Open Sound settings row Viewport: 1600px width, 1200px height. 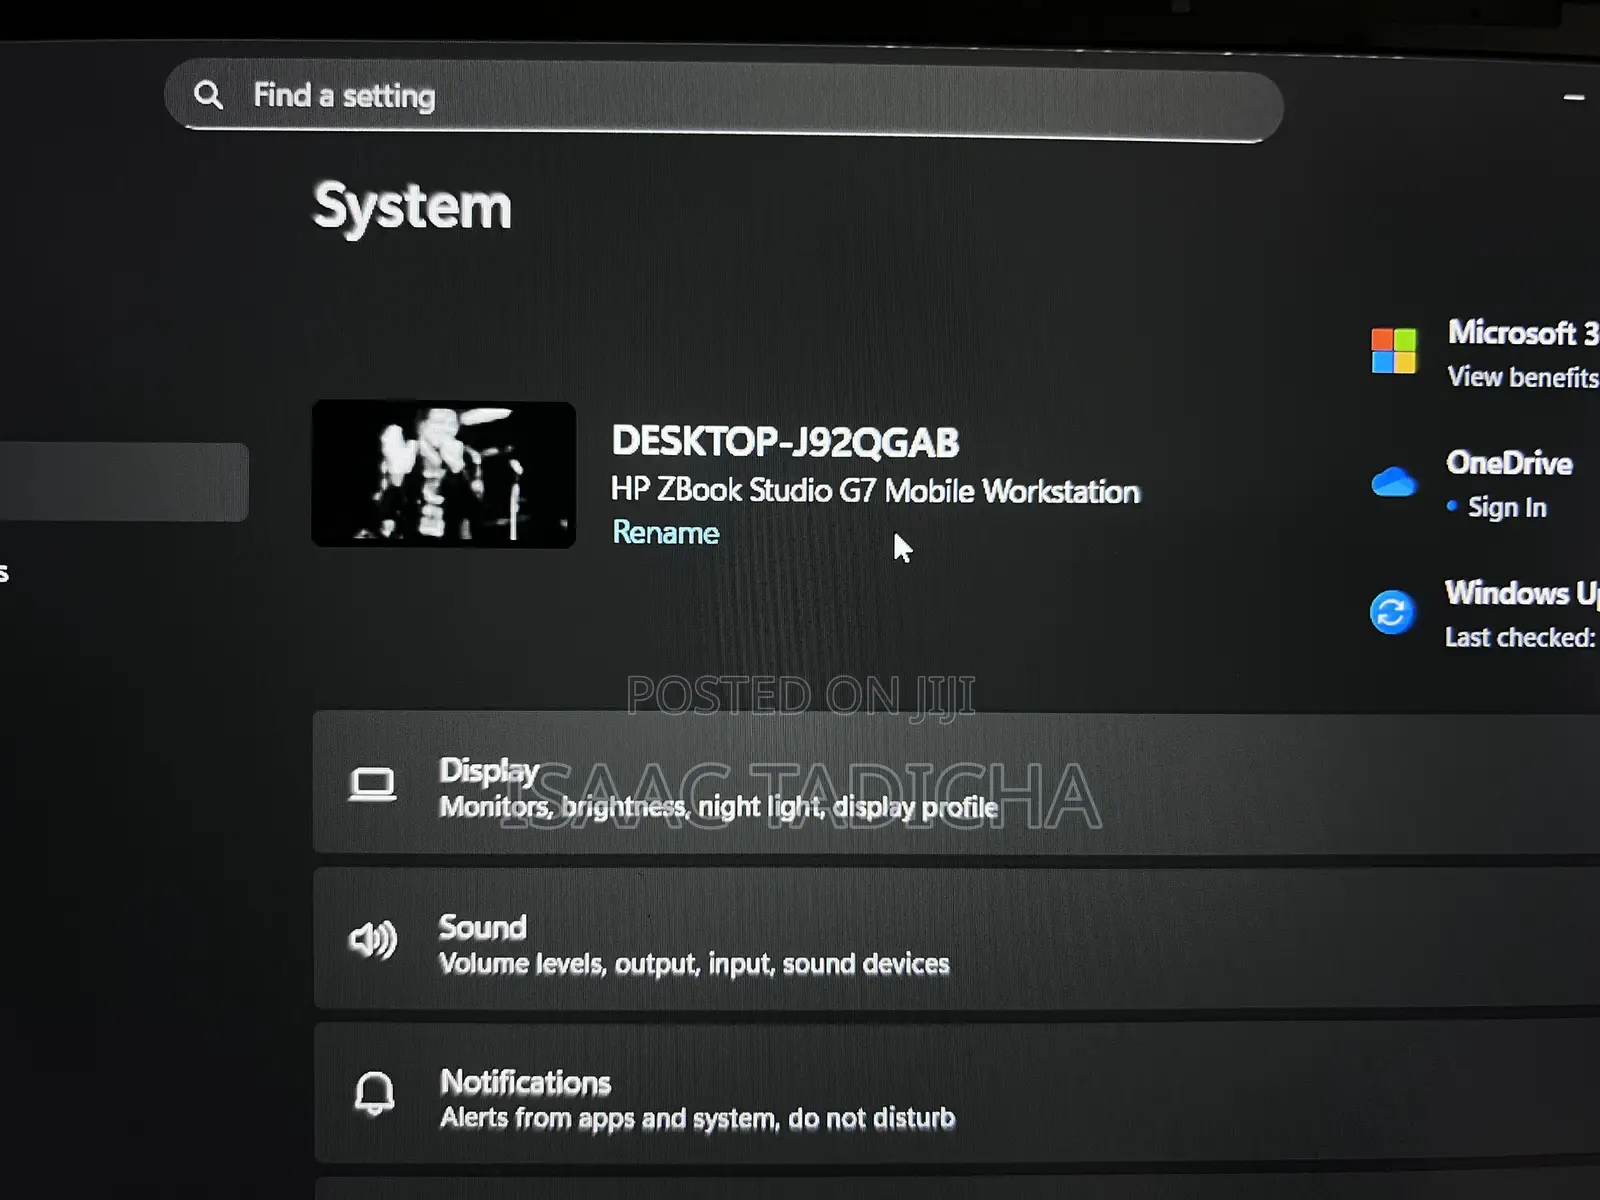956,939
